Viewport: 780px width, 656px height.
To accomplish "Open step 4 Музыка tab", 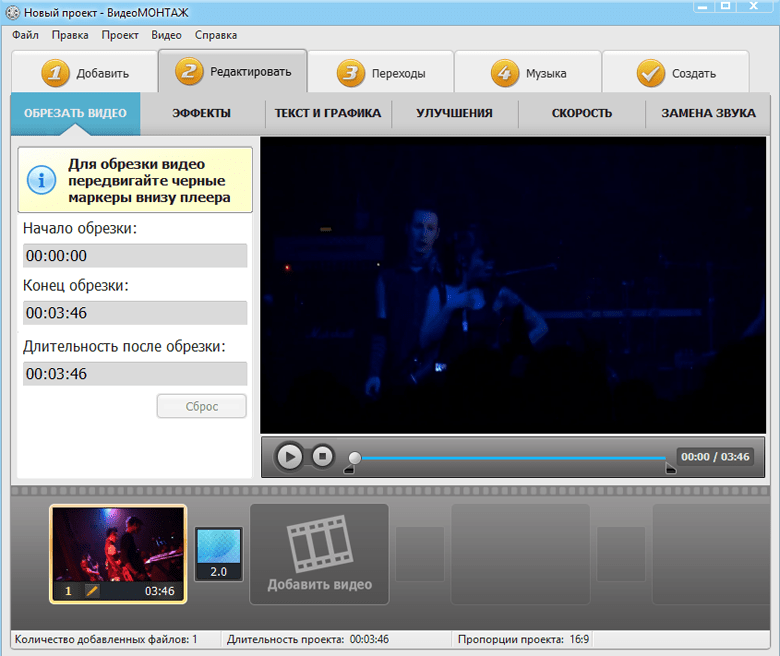I will [528, 73].
